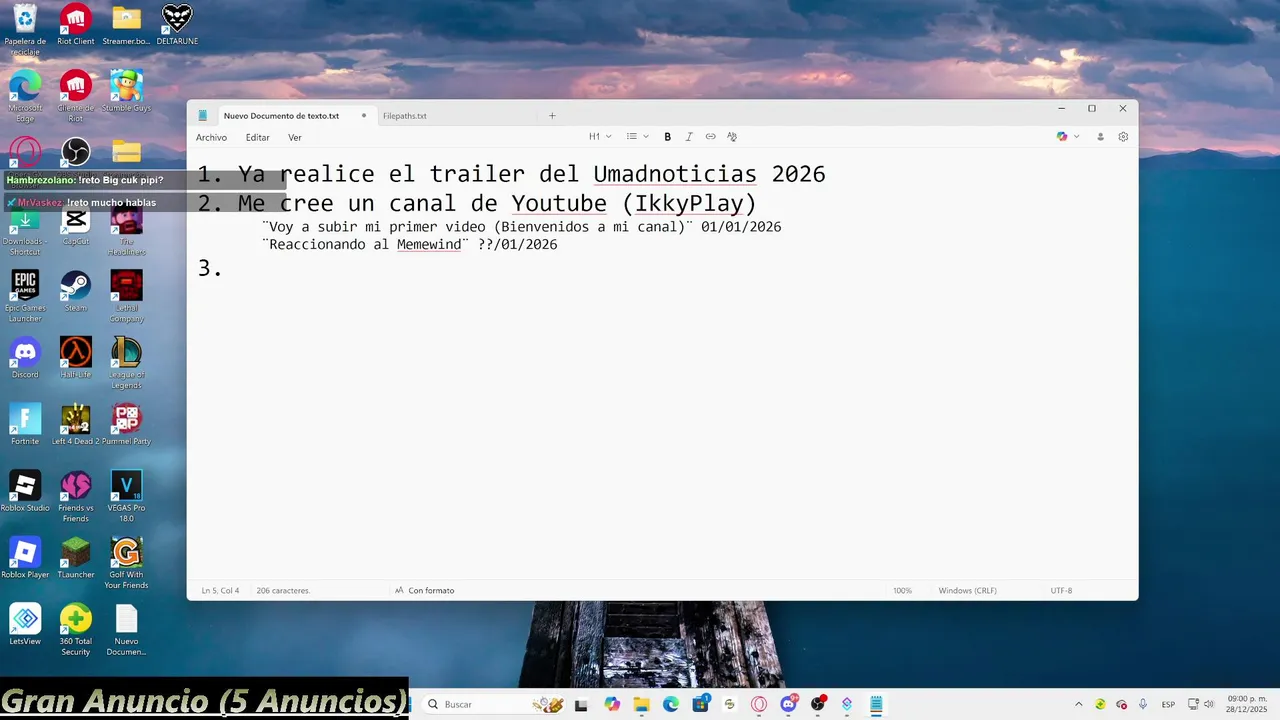Viewport: 1280px width, 720px height.
Task: Place cursor on line 3 of the document
Action: click(210, 268)
